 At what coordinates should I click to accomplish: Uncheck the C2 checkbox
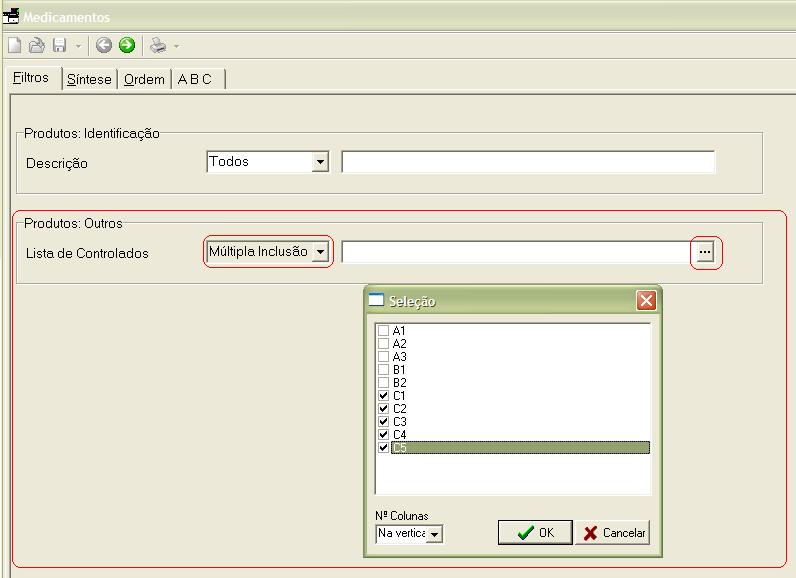point(383,409)
